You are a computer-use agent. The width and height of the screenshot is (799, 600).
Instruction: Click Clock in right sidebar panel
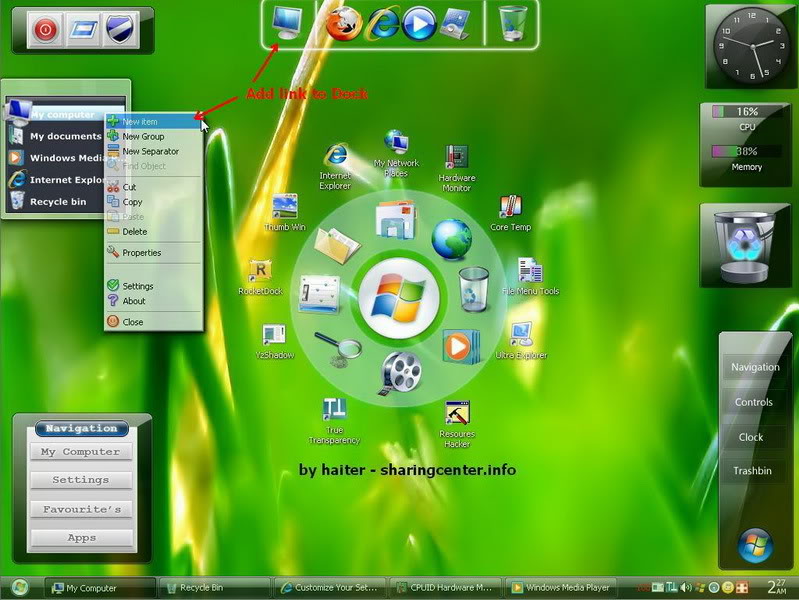(x=751, y=437)
